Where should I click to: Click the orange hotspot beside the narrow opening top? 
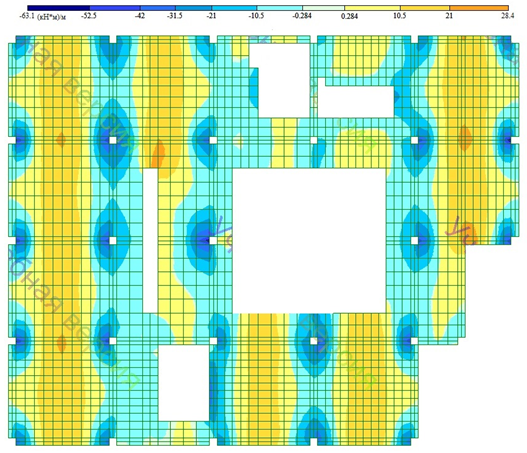[x=158, y=155]
